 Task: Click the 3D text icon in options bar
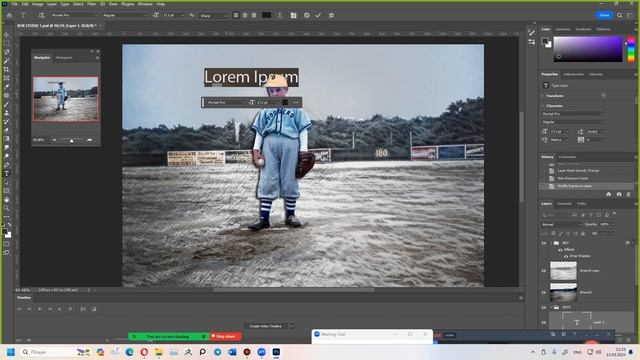tap(331, 16)
